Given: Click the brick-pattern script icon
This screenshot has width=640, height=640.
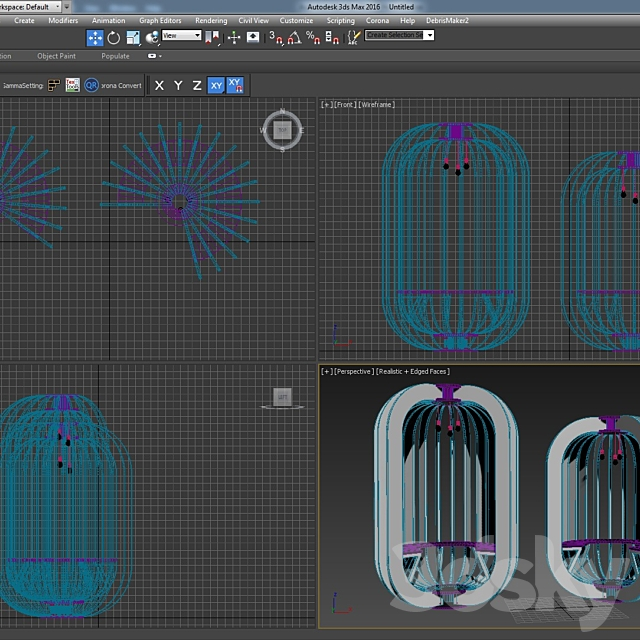Looking at the screenshot, I should 54,85.
